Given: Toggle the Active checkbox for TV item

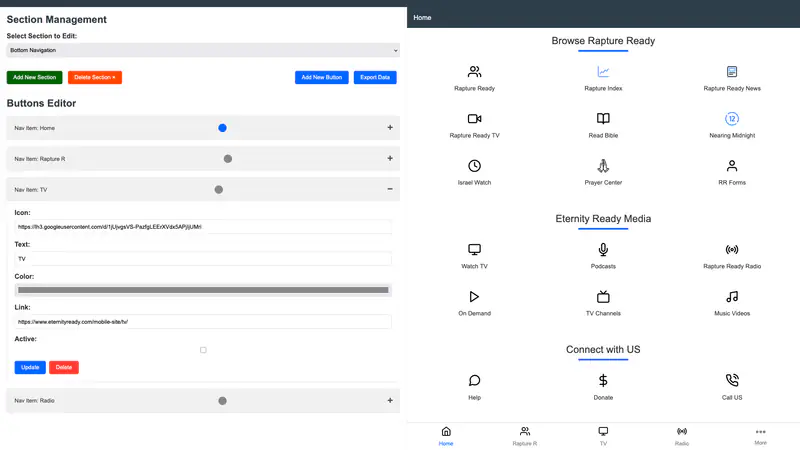Looking at the screenshot, I should pos(203,350).
